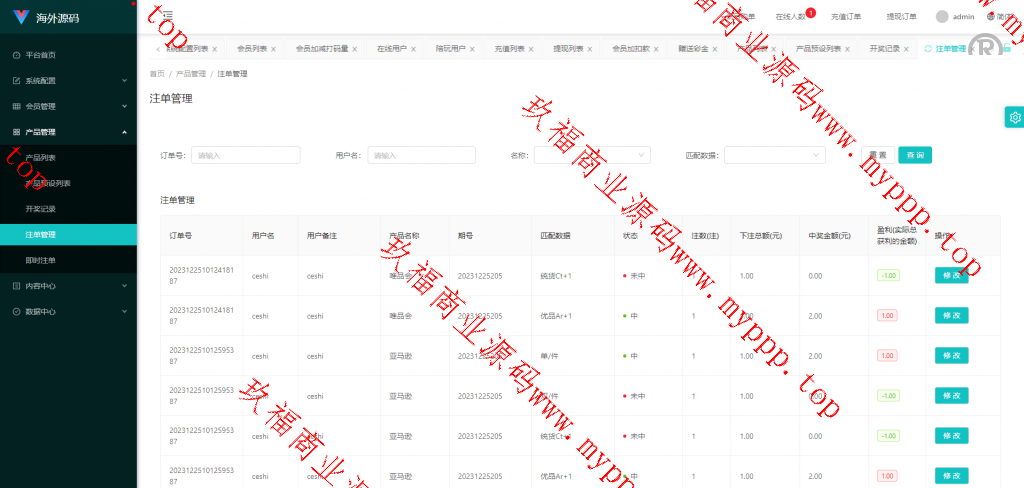Click 首页 in the breadcrumb

coord(157,74)
